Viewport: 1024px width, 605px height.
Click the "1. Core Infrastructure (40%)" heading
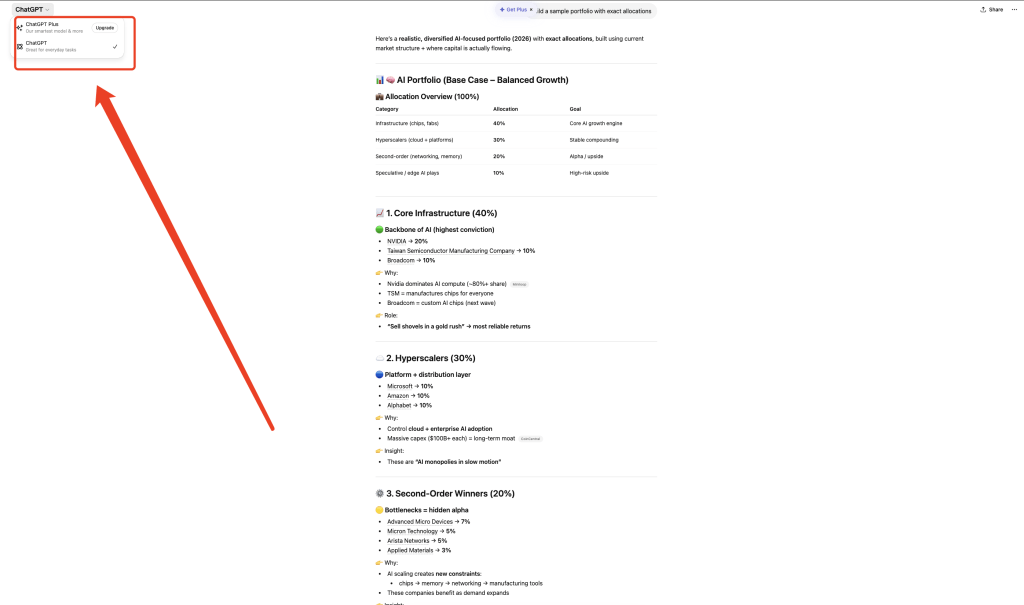pyautogui.click(x=436, y=213)
